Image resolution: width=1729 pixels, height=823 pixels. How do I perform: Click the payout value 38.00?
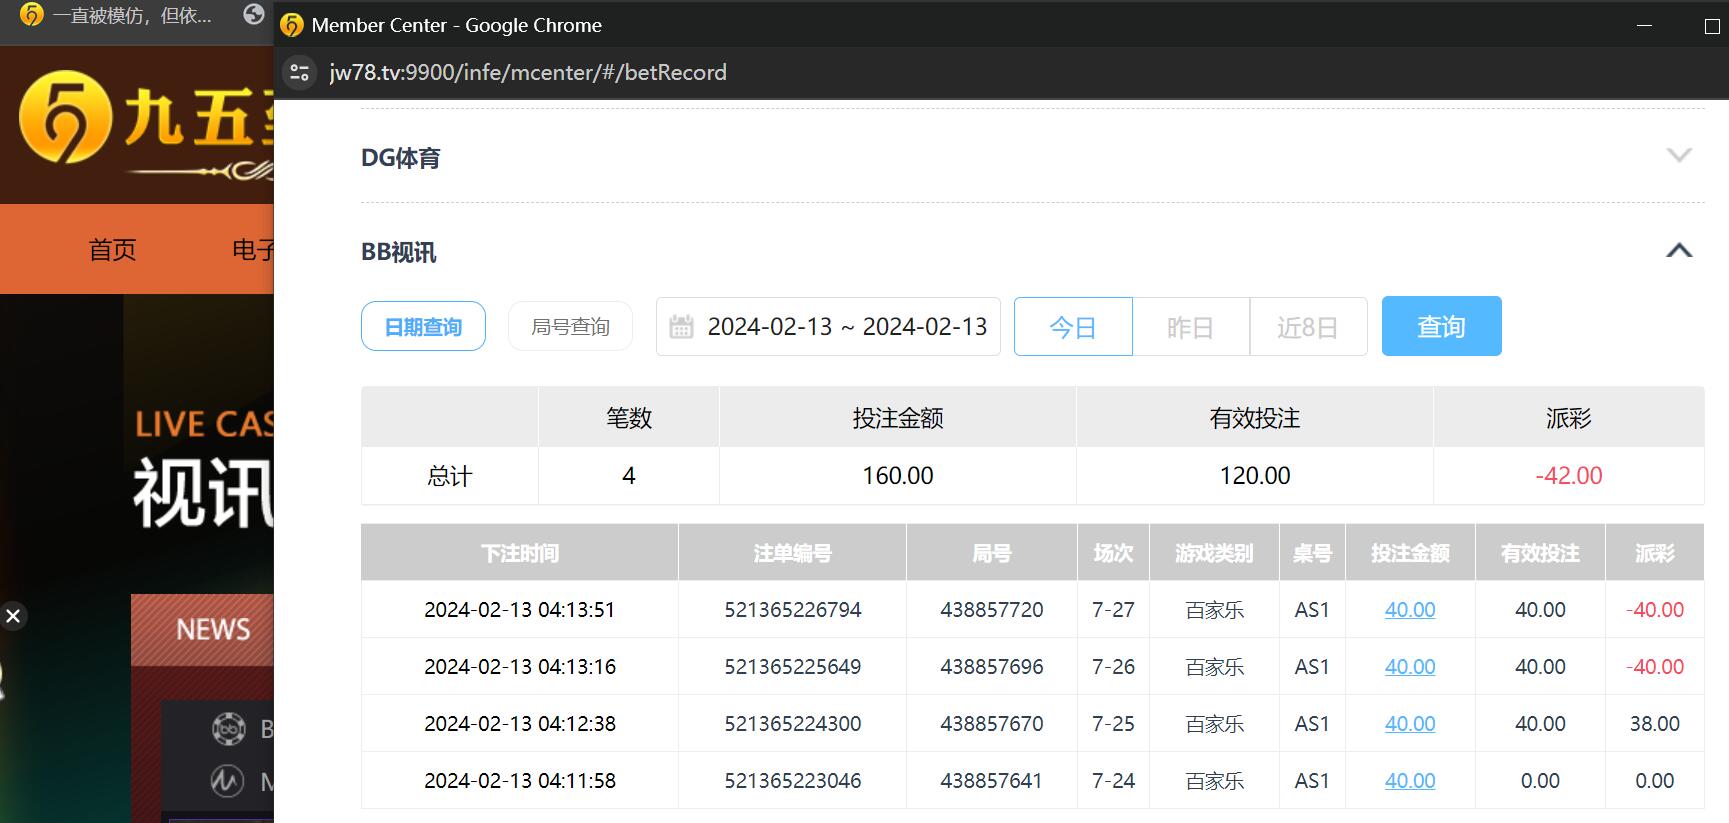(1655, 724)
